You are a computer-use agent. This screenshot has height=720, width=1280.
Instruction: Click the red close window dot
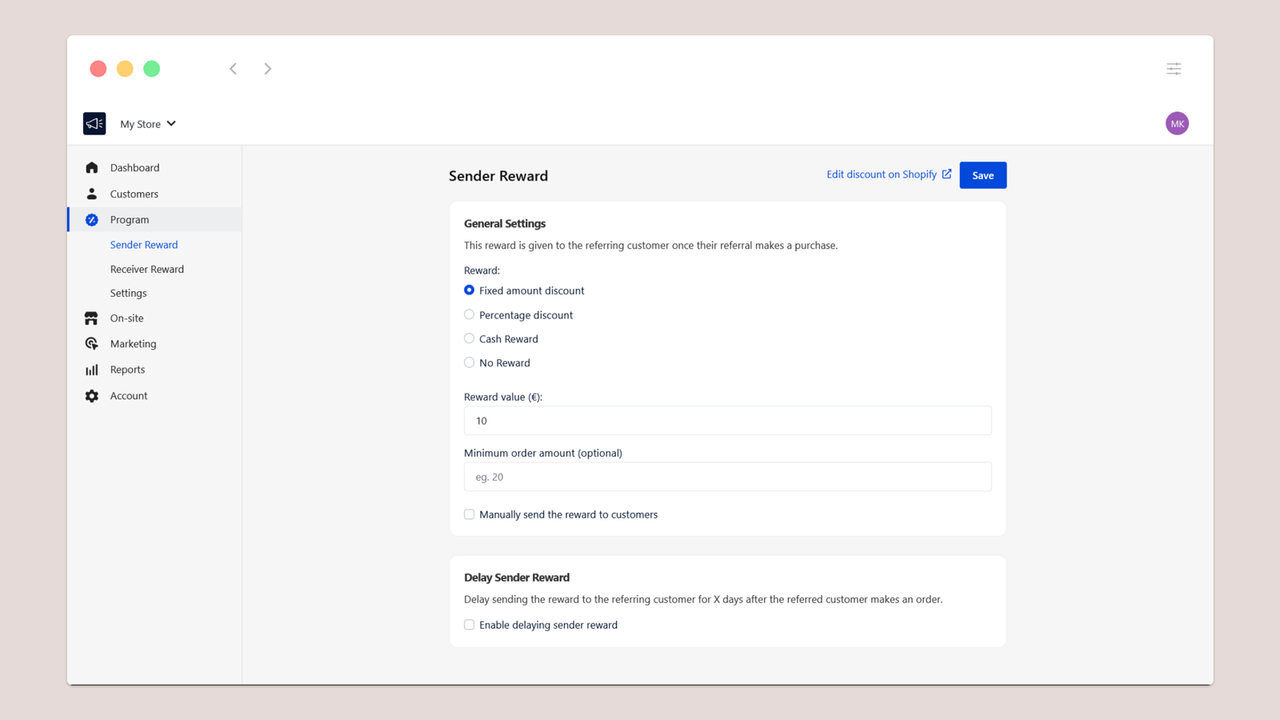(x=98, y=69)
